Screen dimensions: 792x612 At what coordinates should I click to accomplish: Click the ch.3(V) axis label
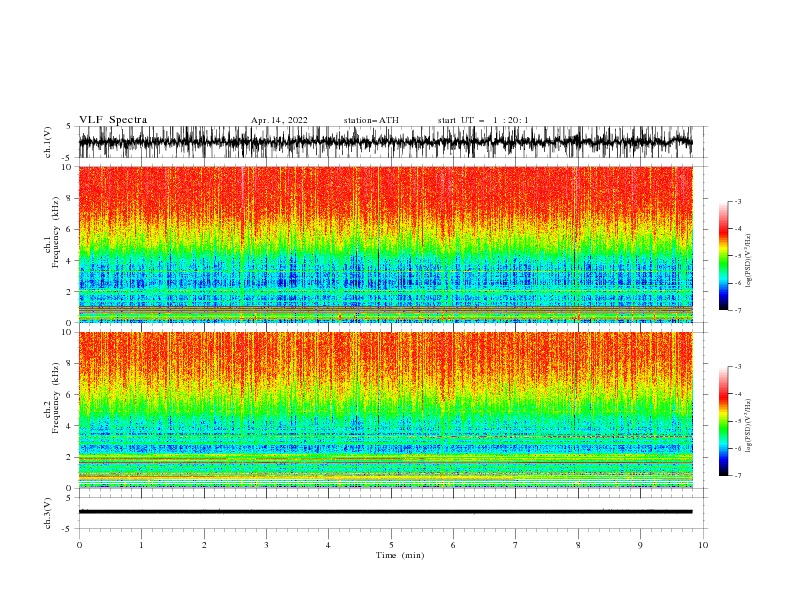[x=48, y=513]
